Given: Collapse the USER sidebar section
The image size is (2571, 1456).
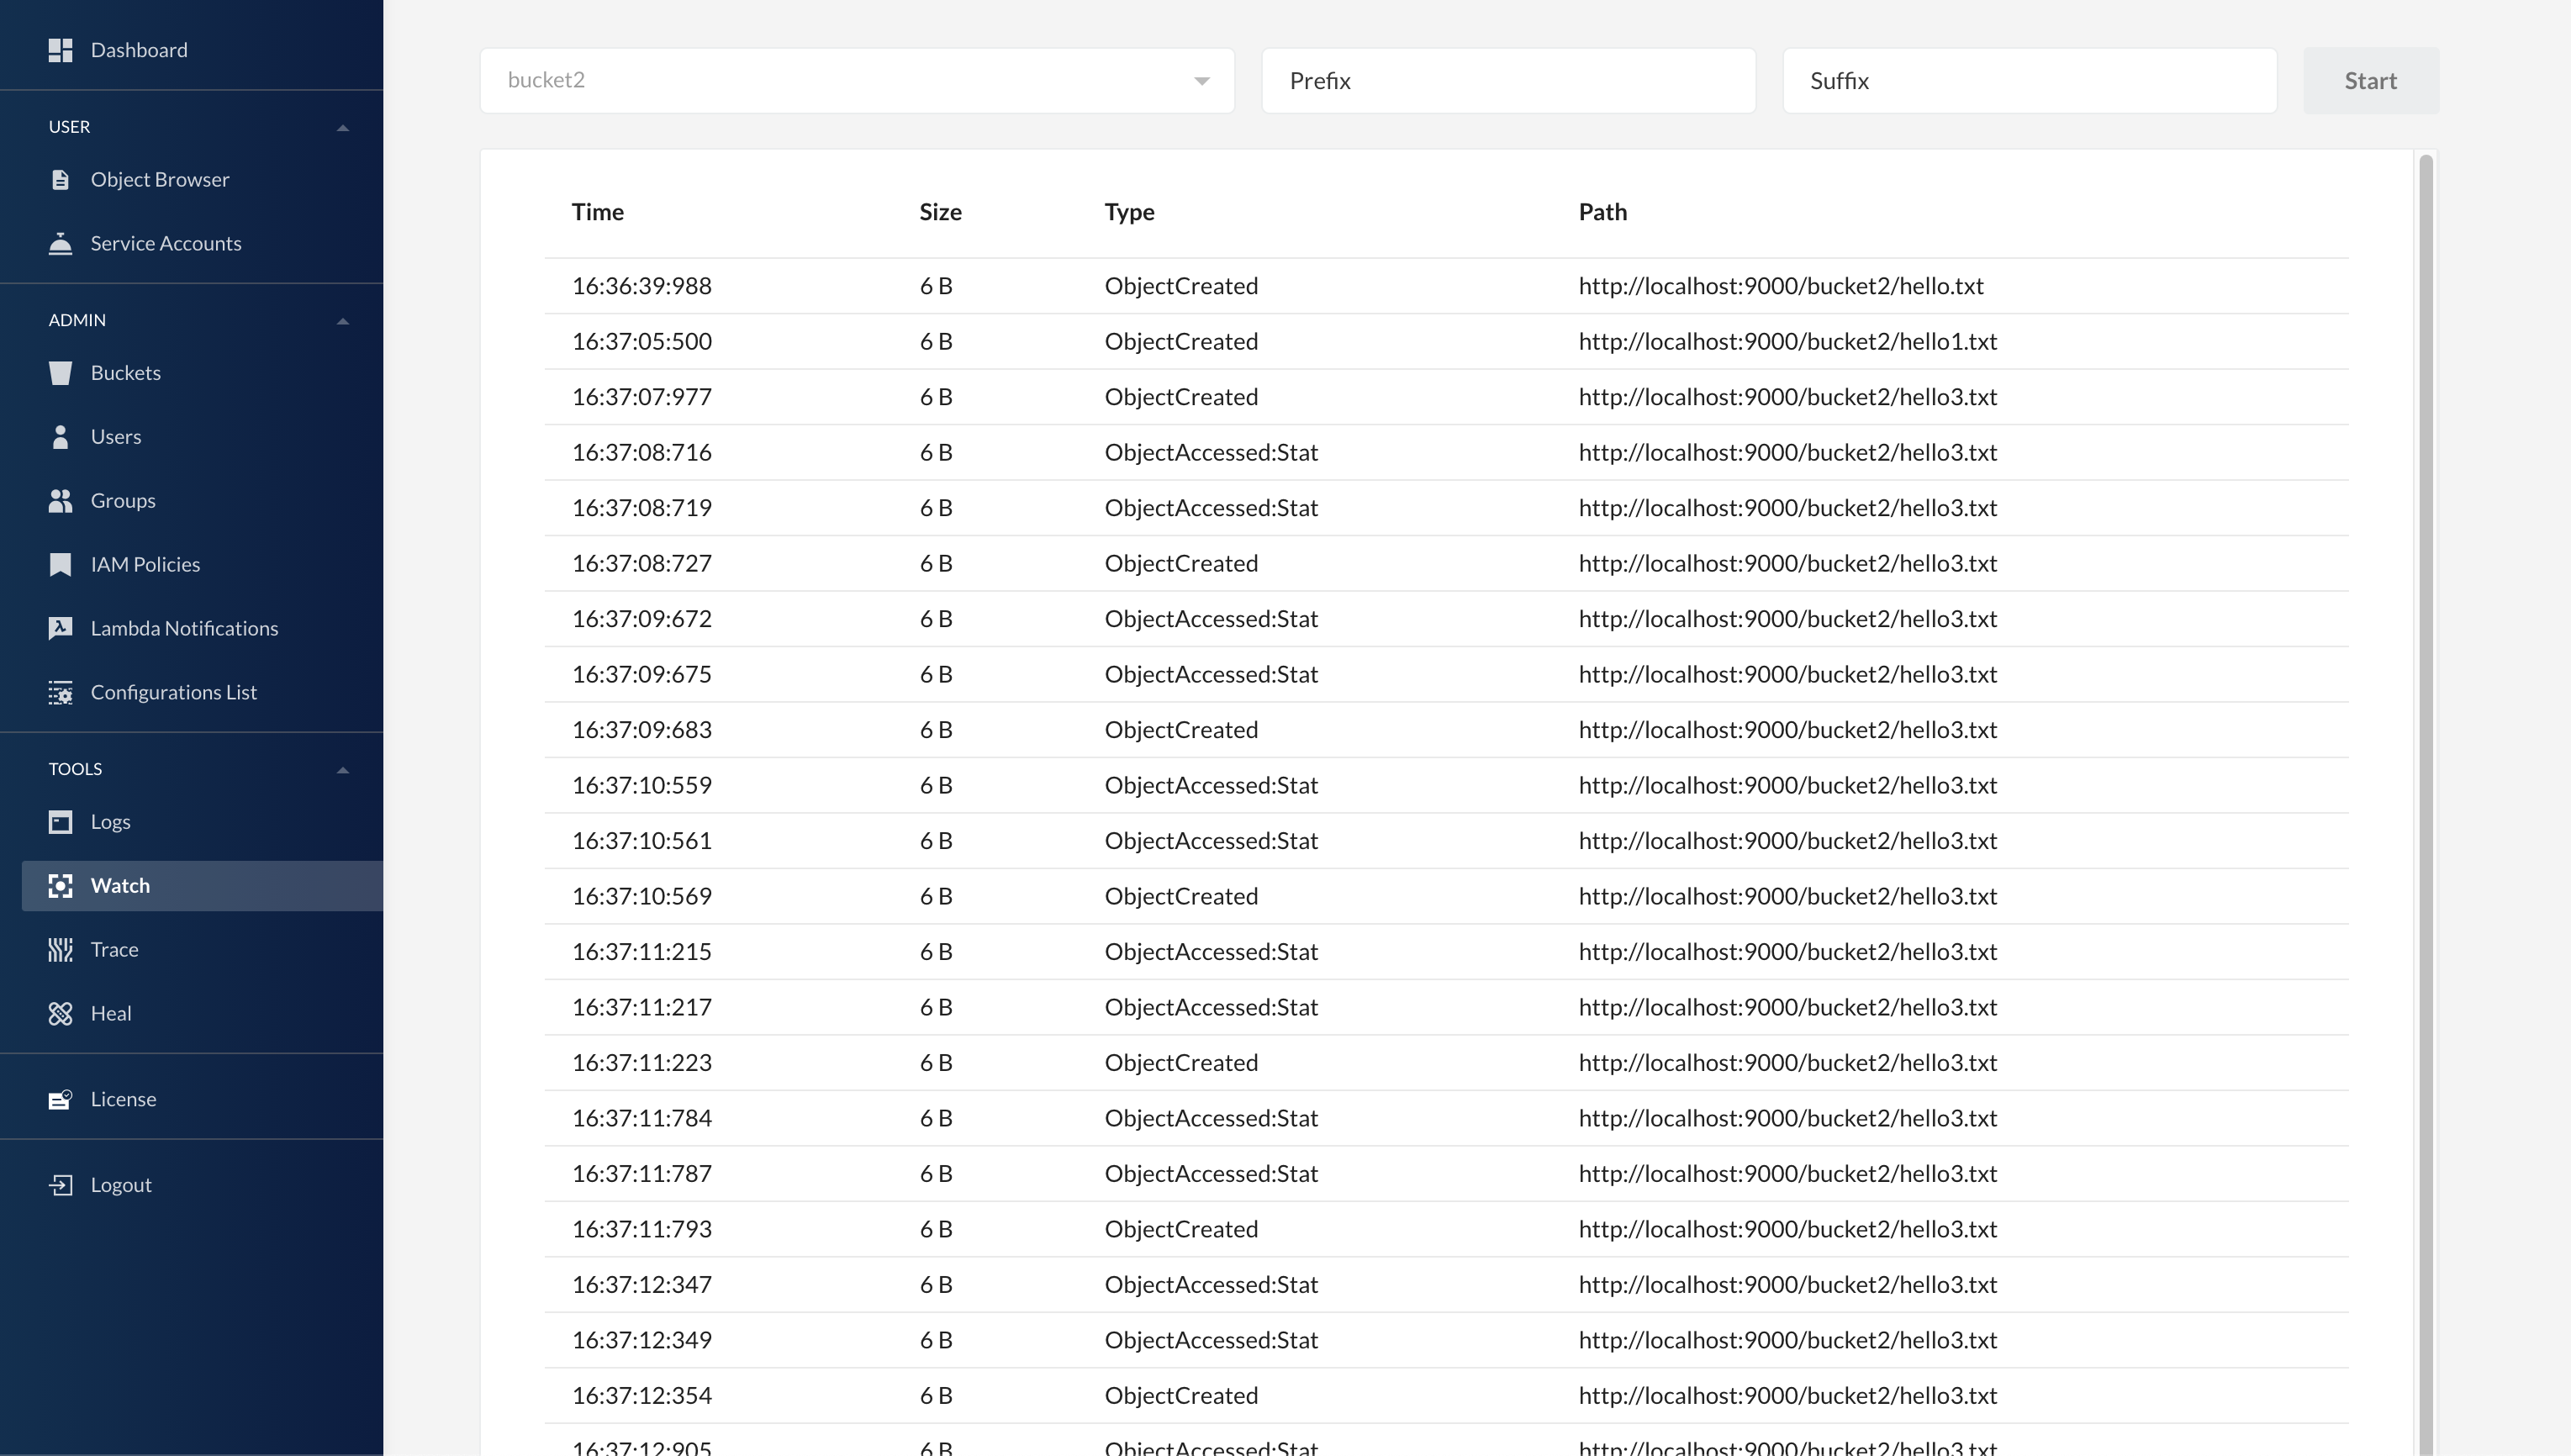Looking at the screenshot, I should (x=343, y=127).
